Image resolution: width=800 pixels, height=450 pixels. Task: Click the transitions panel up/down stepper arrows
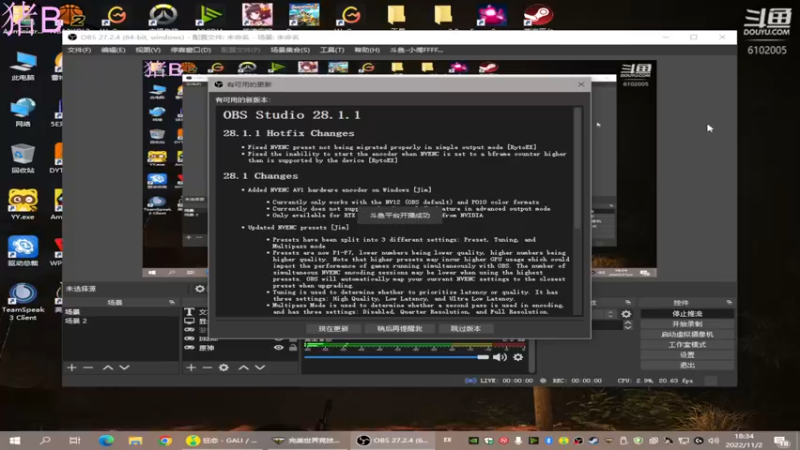pyautogui.click(x=628, y=325)
